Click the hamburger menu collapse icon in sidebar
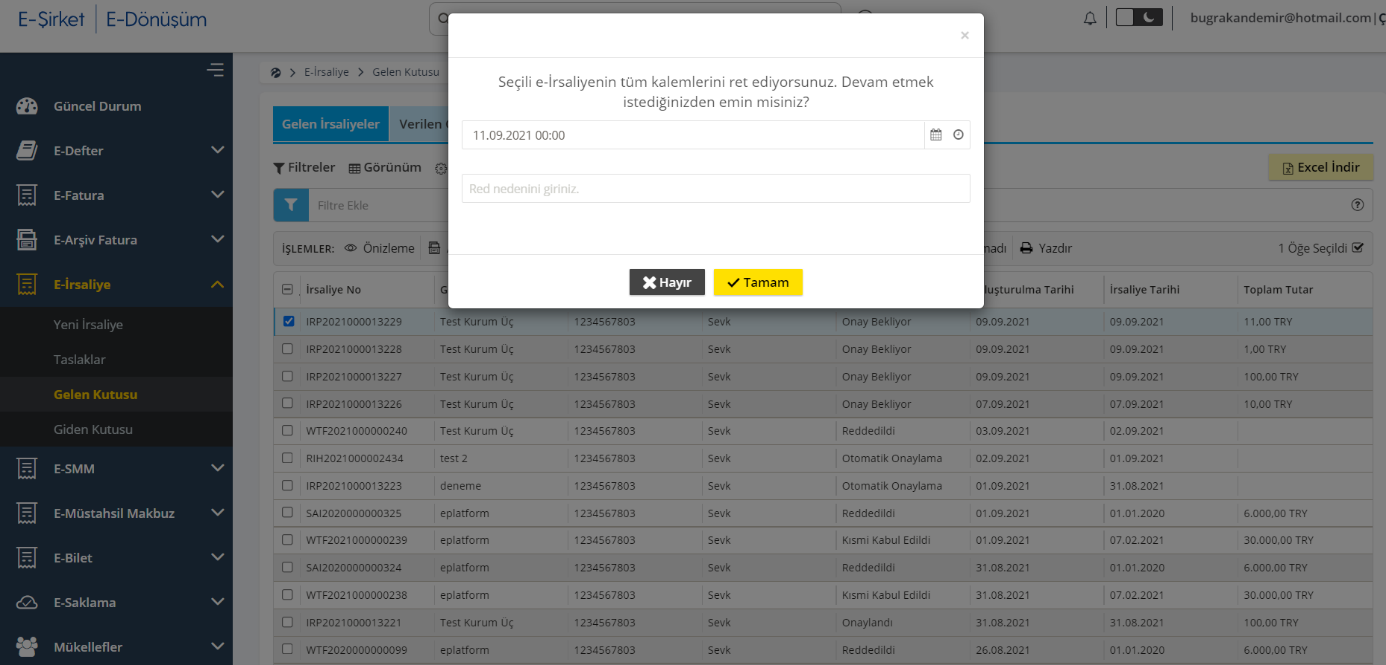 point(215,69)
